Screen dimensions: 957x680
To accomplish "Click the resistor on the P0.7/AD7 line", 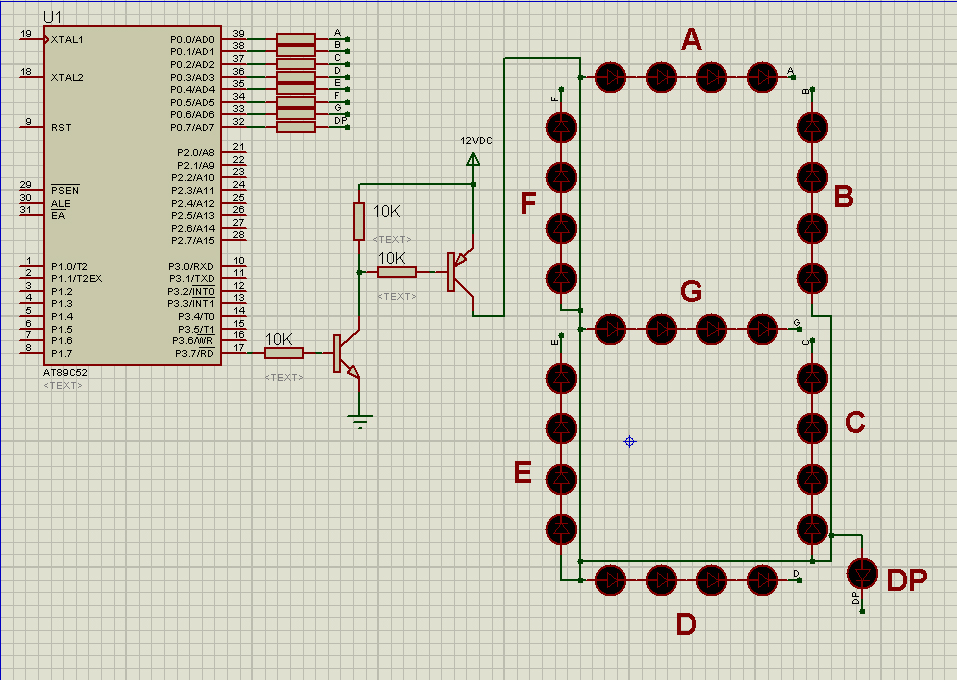I will click(x=295, y=127).
